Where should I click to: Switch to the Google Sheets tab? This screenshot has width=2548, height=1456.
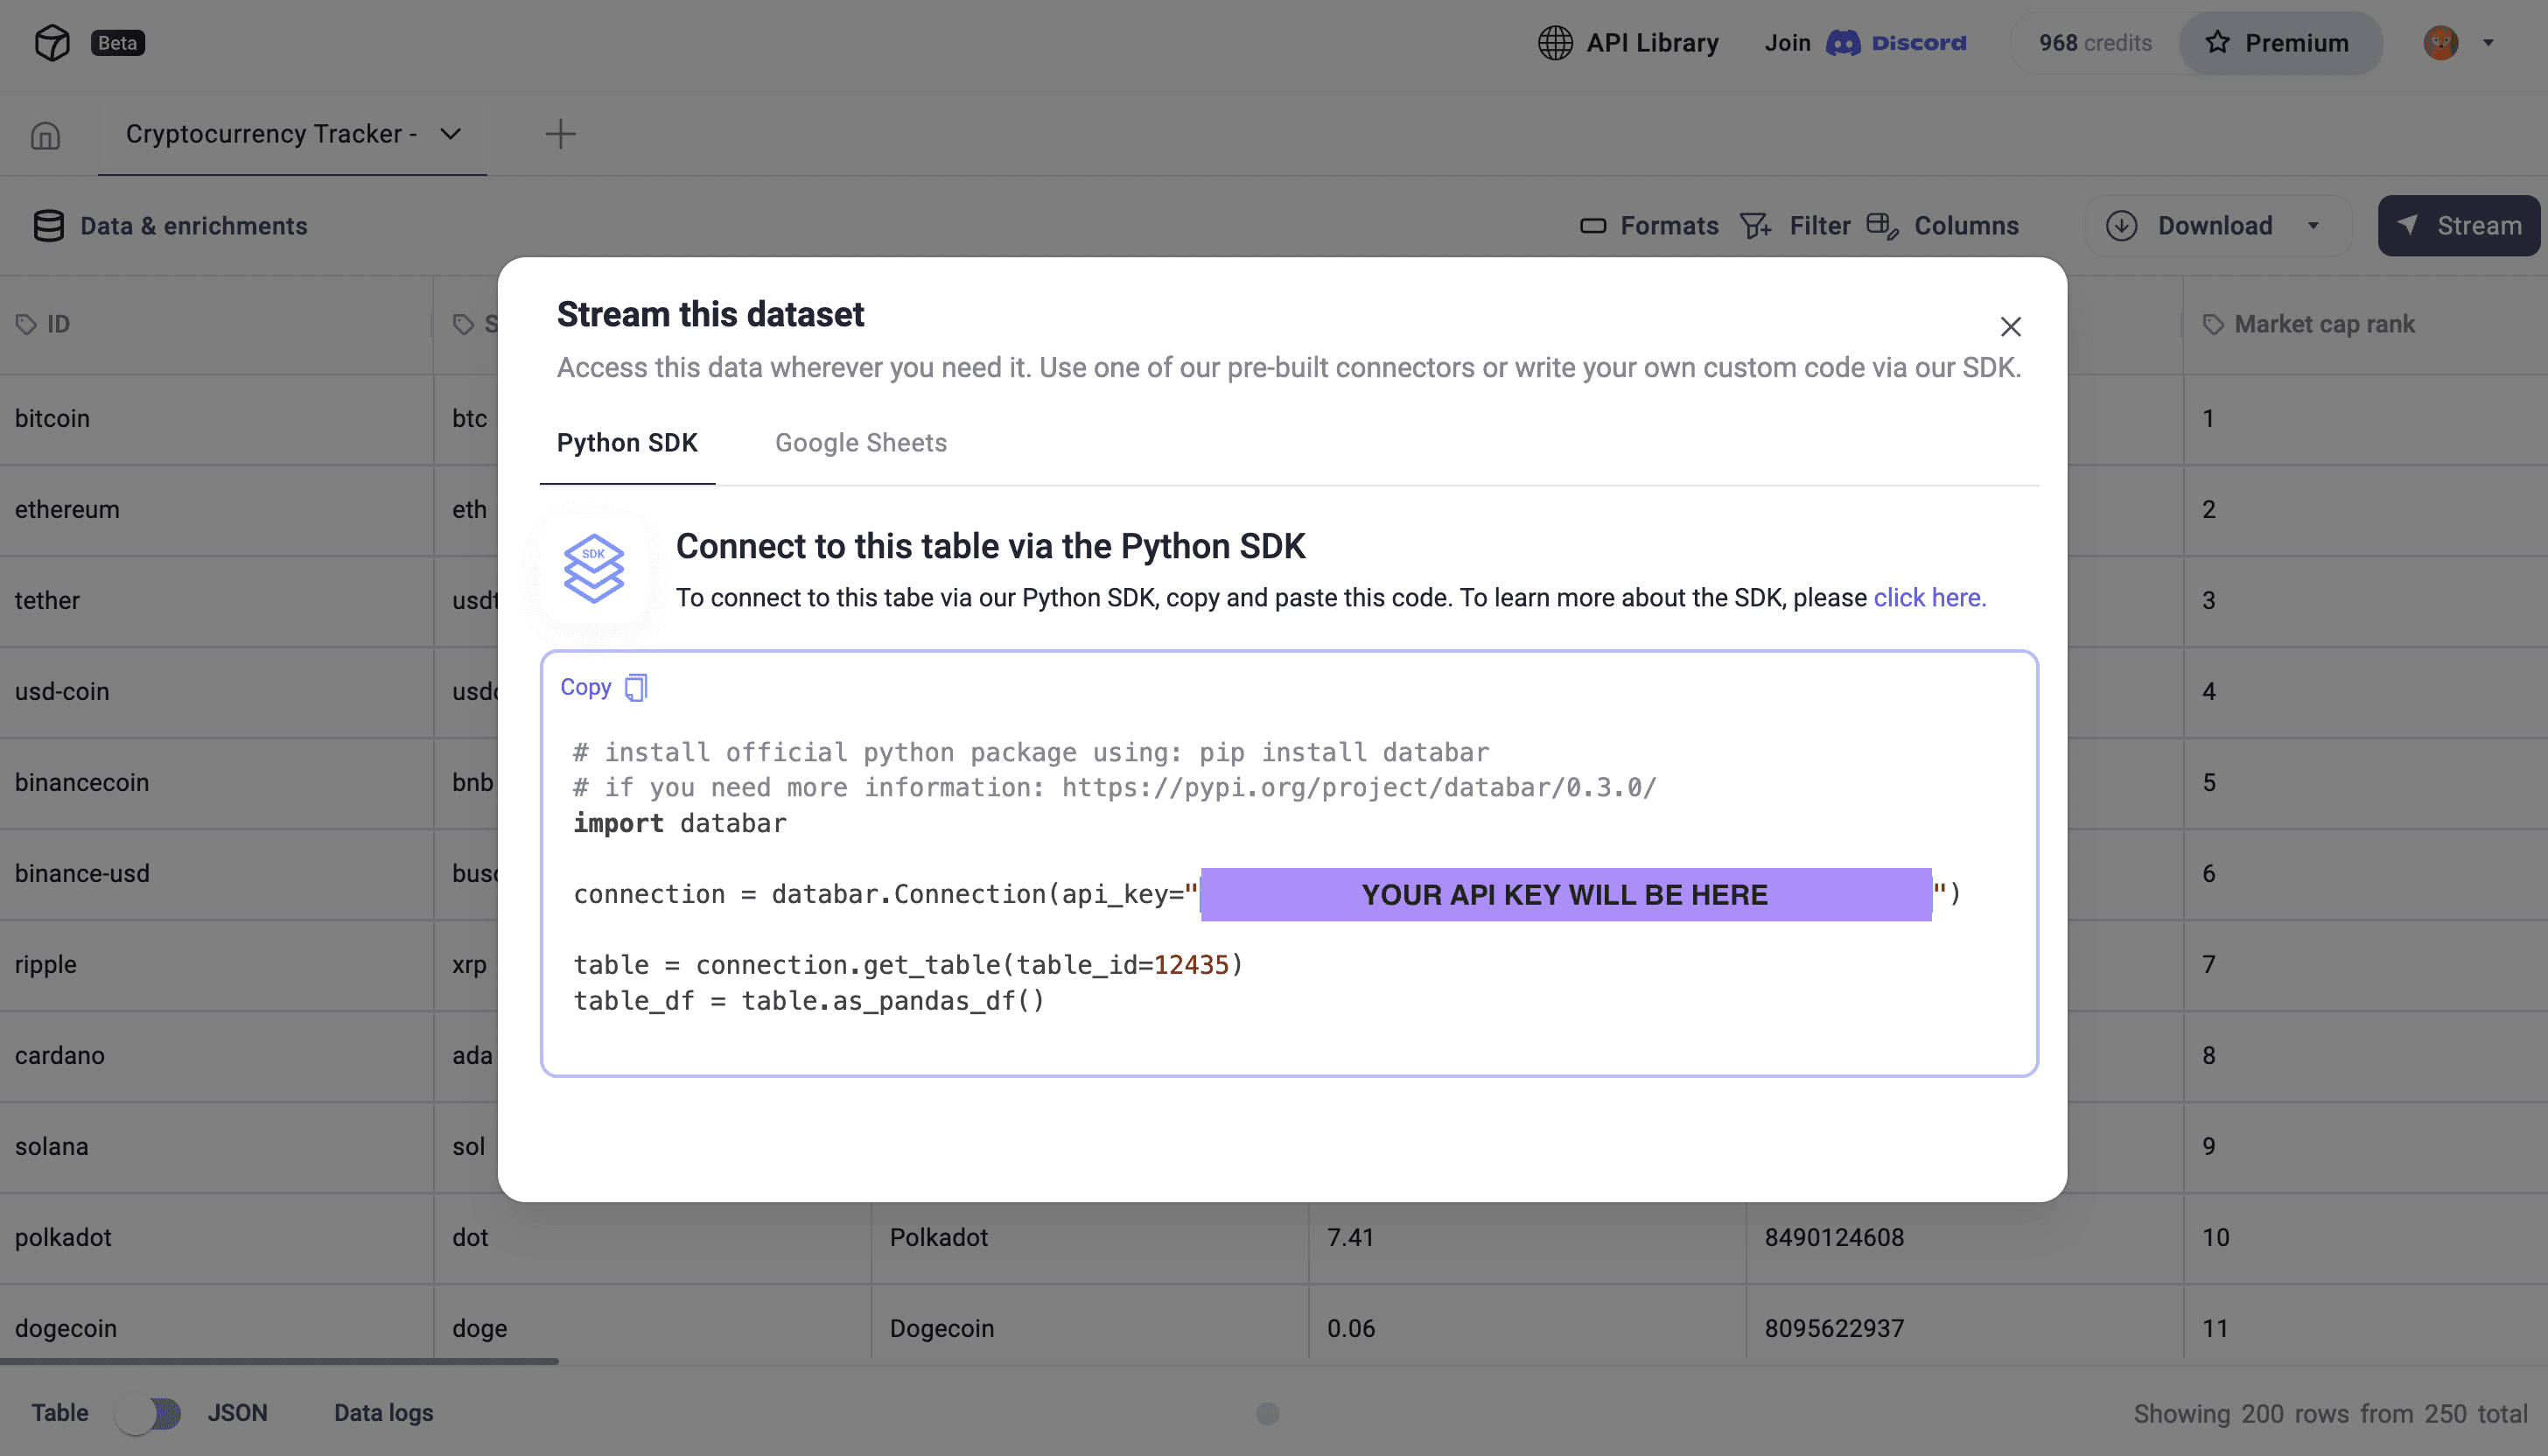coord(861,443)
